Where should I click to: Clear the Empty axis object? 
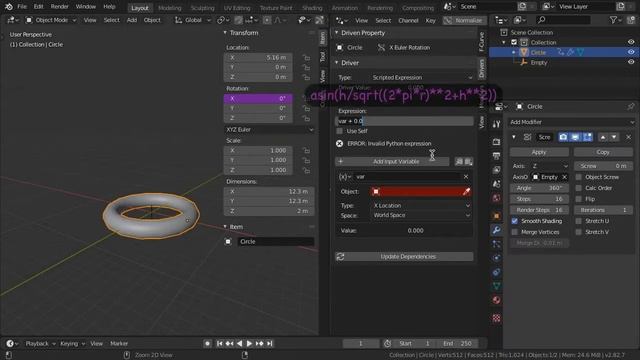pyautogui.click(x=564, y=177)
